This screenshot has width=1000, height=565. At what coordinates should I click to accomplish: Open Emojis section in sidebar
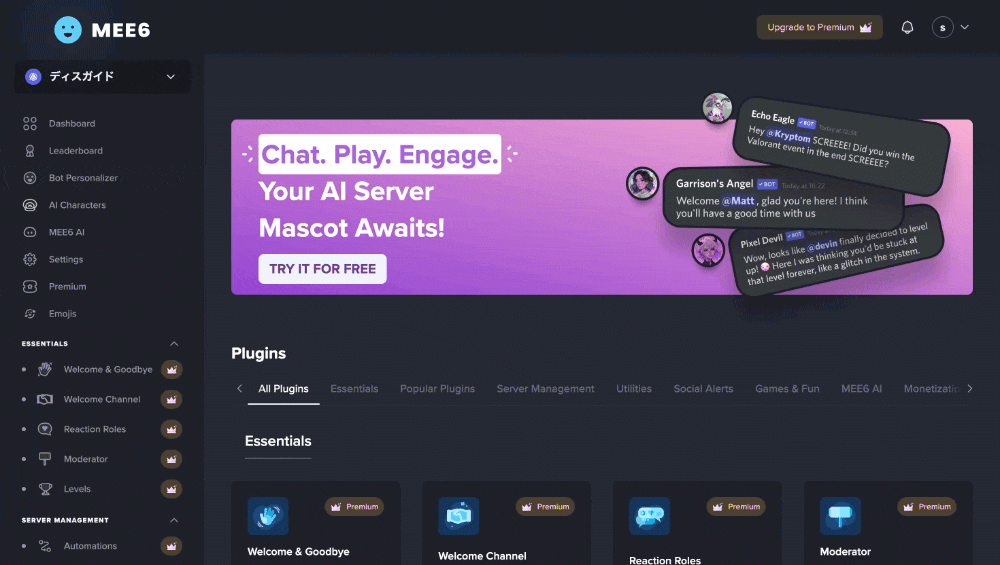62,314
